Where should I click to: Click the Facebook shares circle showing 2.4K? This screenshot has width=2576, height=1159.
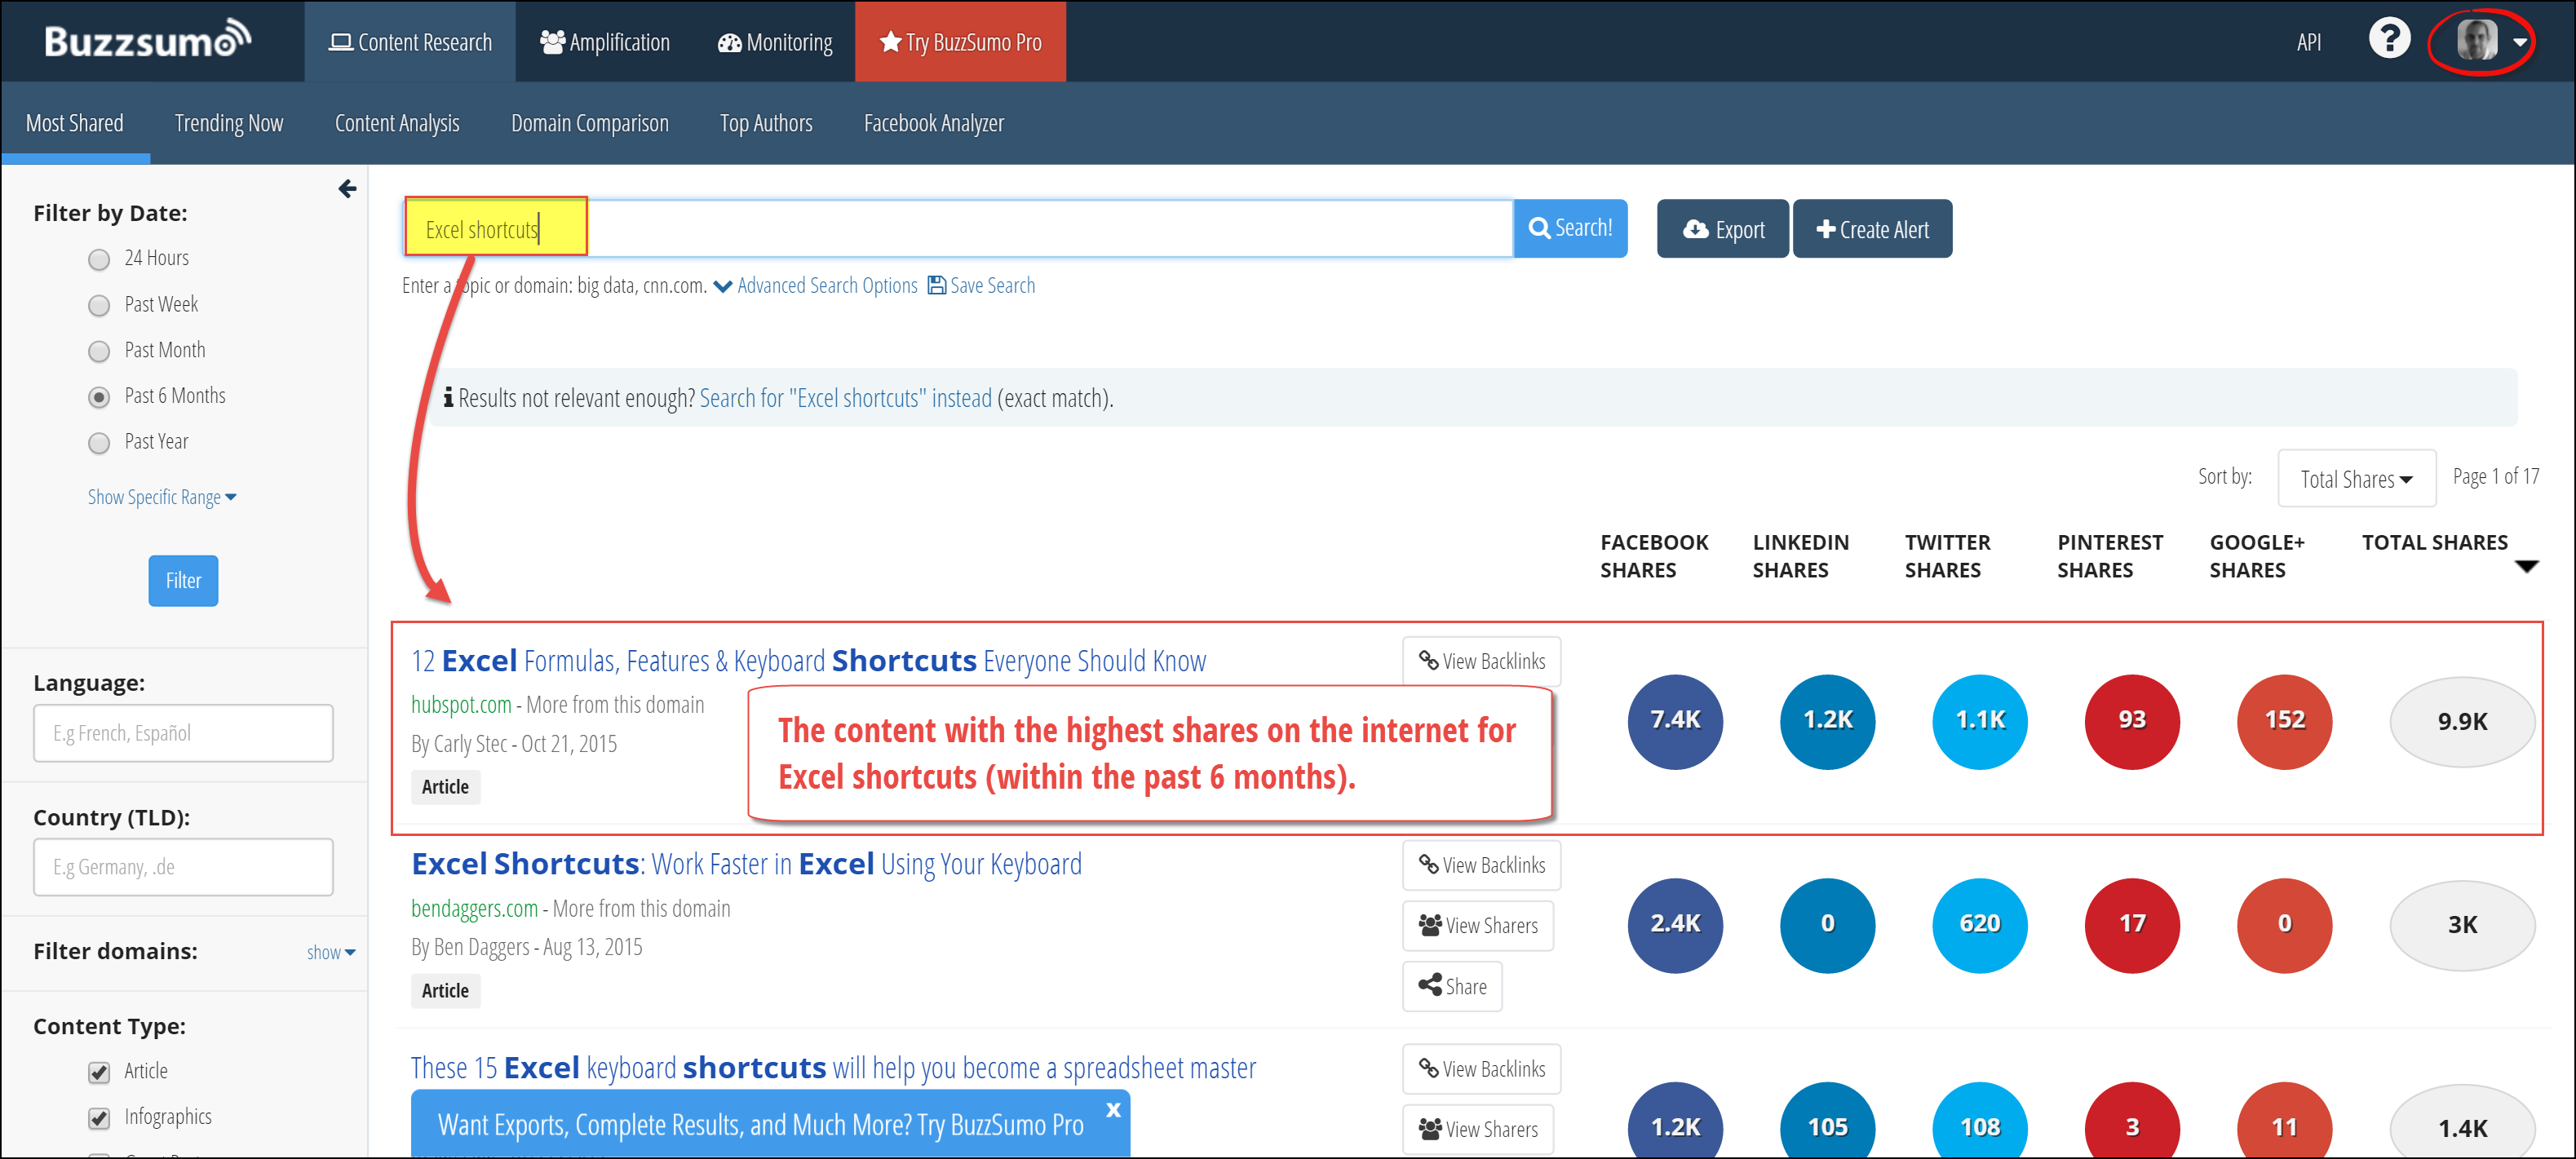click(x=1675, y=925)
